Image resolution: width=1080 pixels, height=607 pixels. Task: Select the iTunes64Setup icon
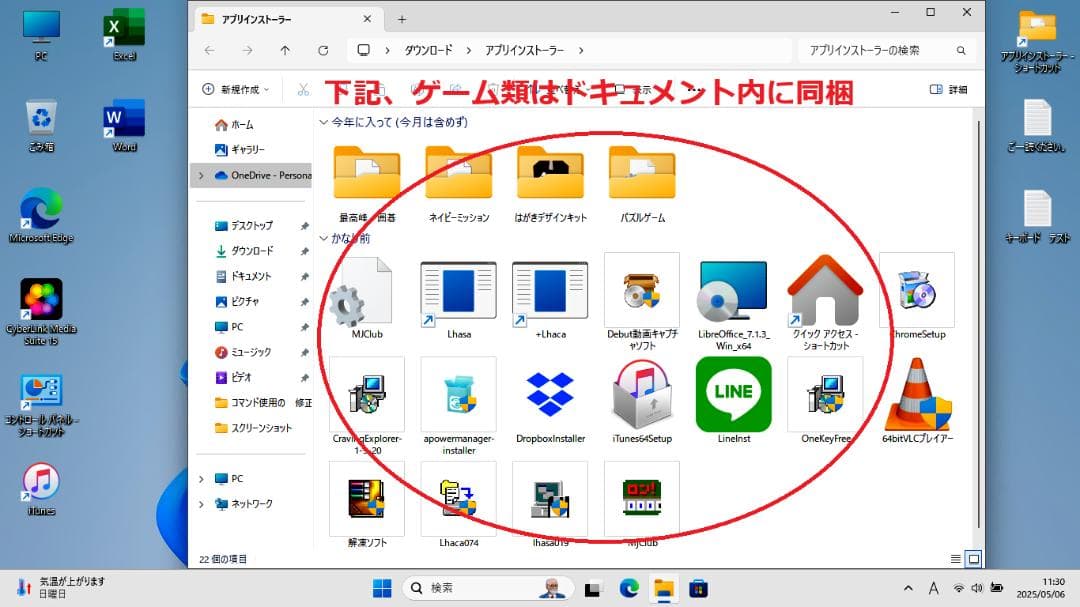642,395
